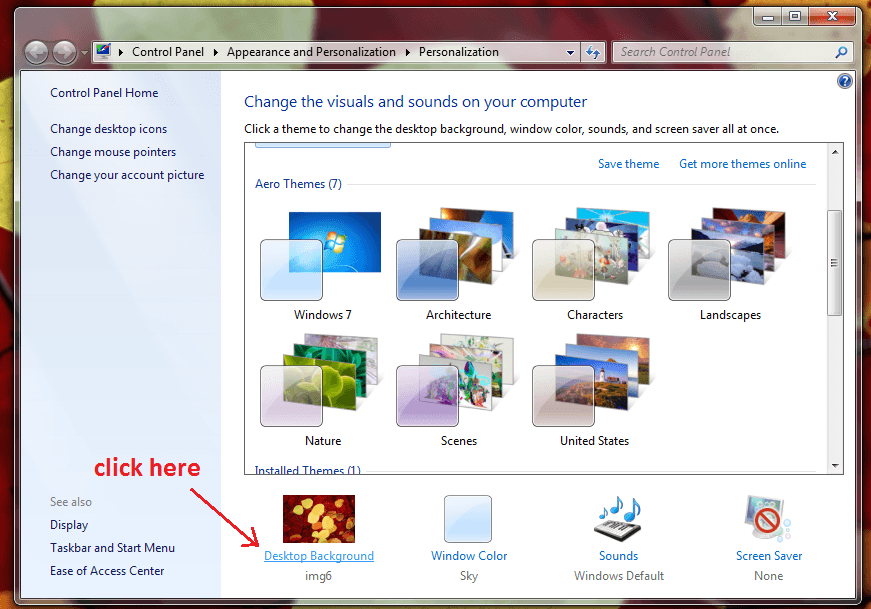Click the theme list scroll down arrow
This screenshot has width=871, height=609.
click(835, 466)
